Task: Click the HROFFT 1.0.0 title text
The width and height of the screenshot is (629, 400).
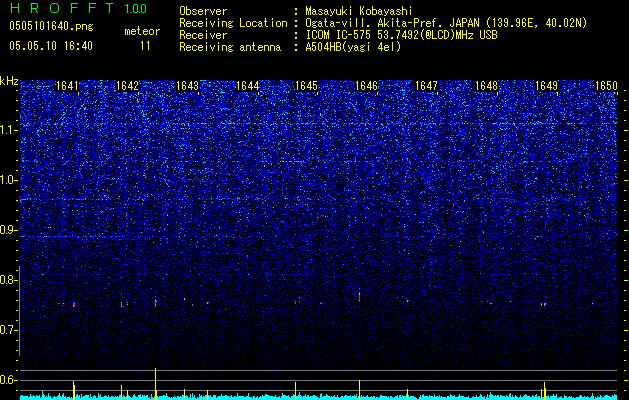Action: 78,8
